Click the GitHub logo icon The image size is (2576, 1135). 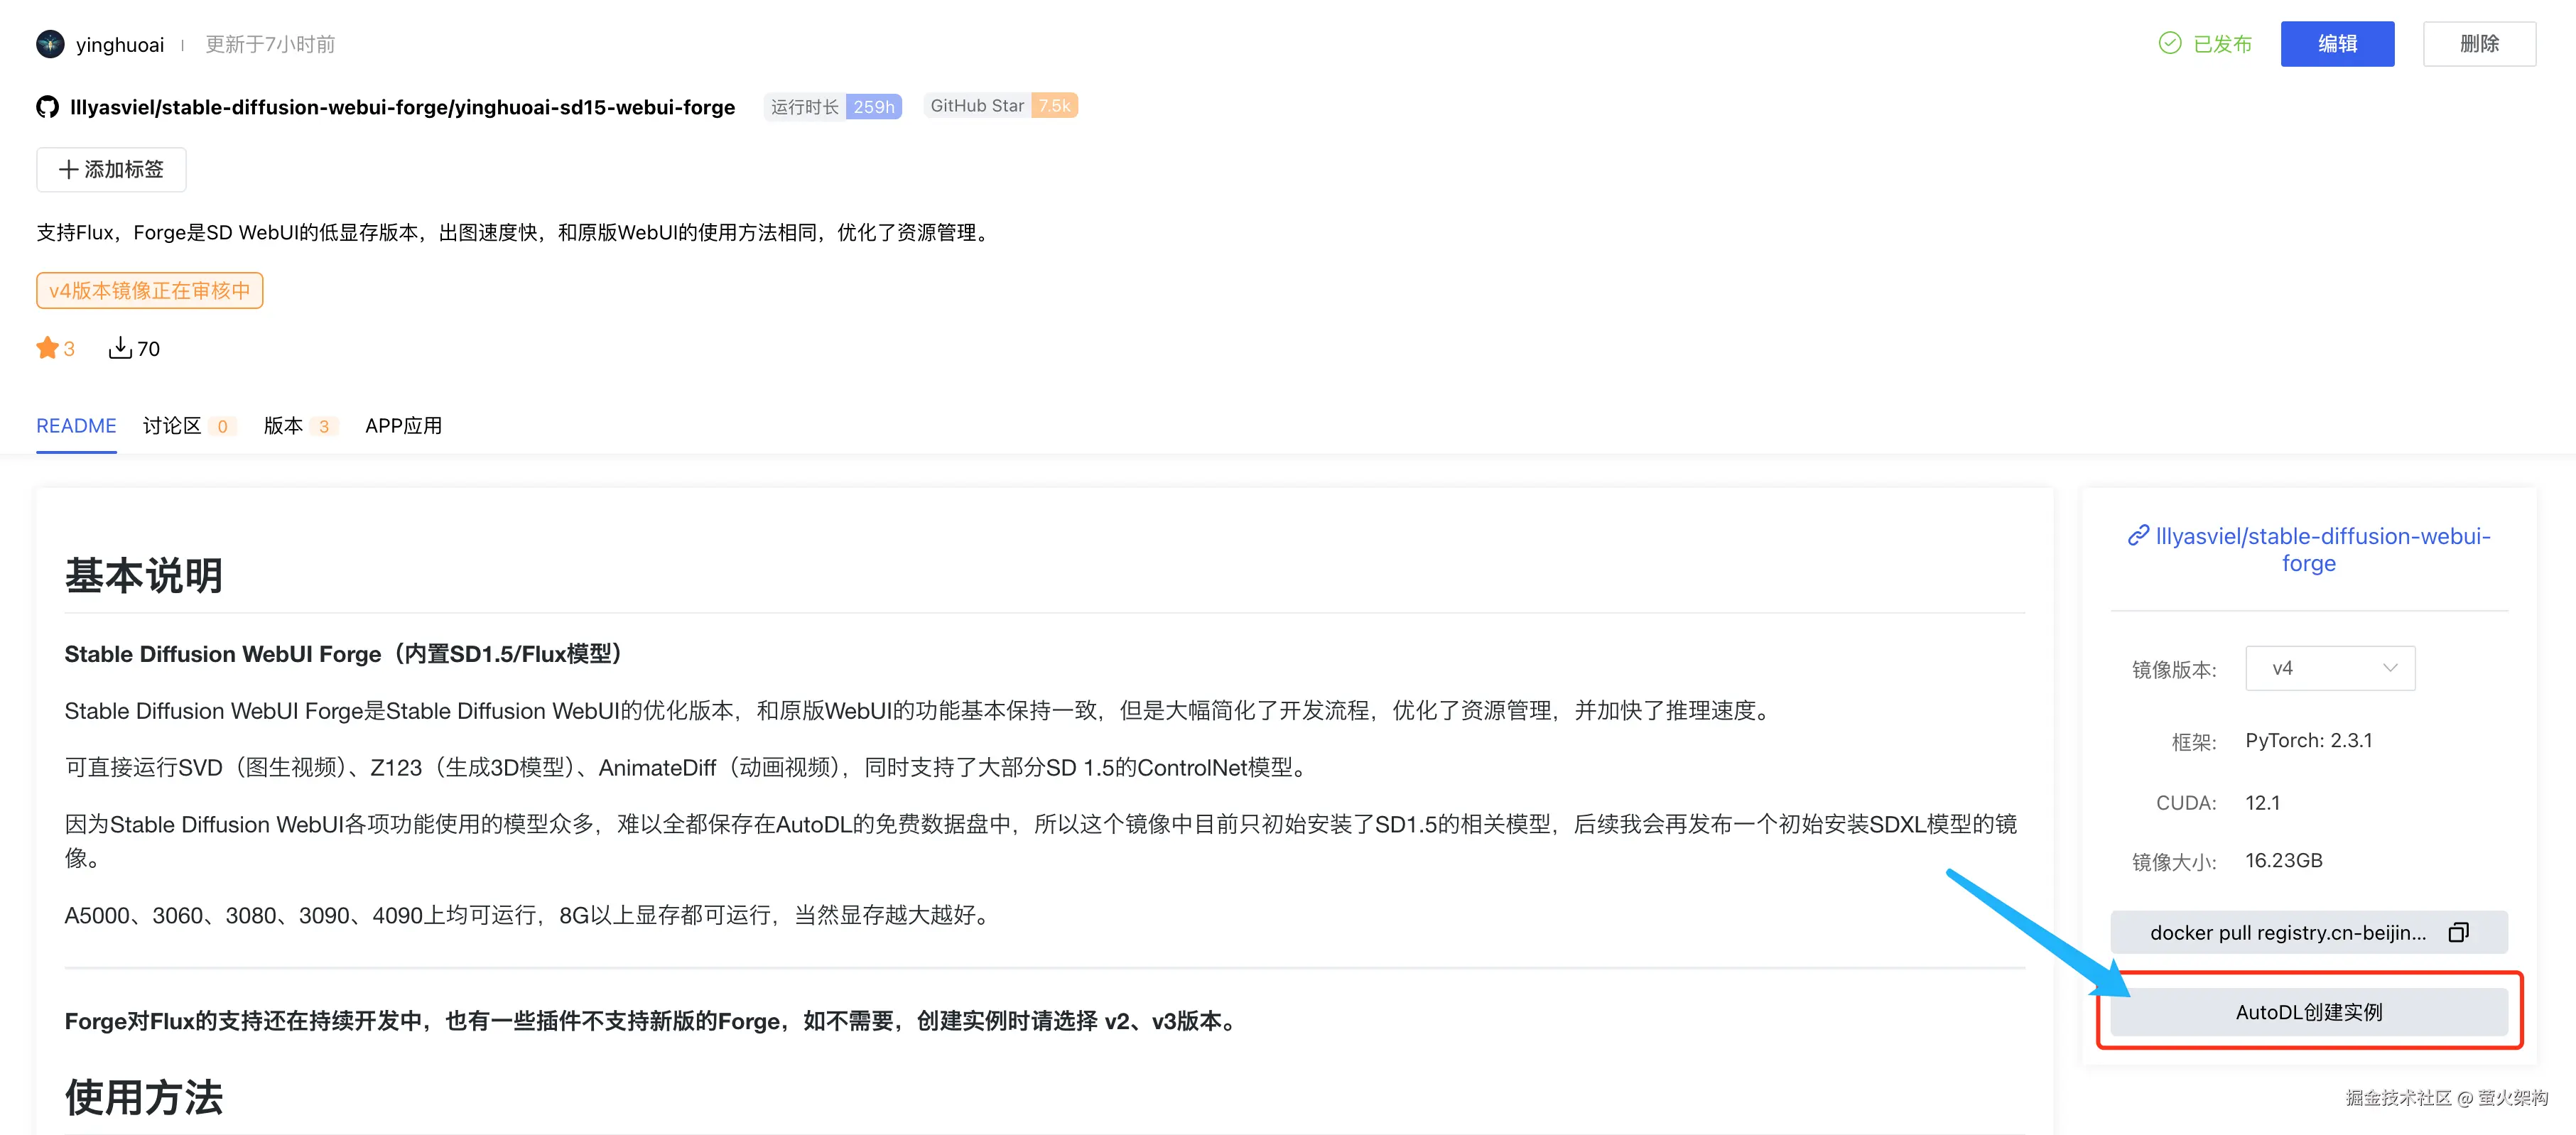[x=47, y=107]
